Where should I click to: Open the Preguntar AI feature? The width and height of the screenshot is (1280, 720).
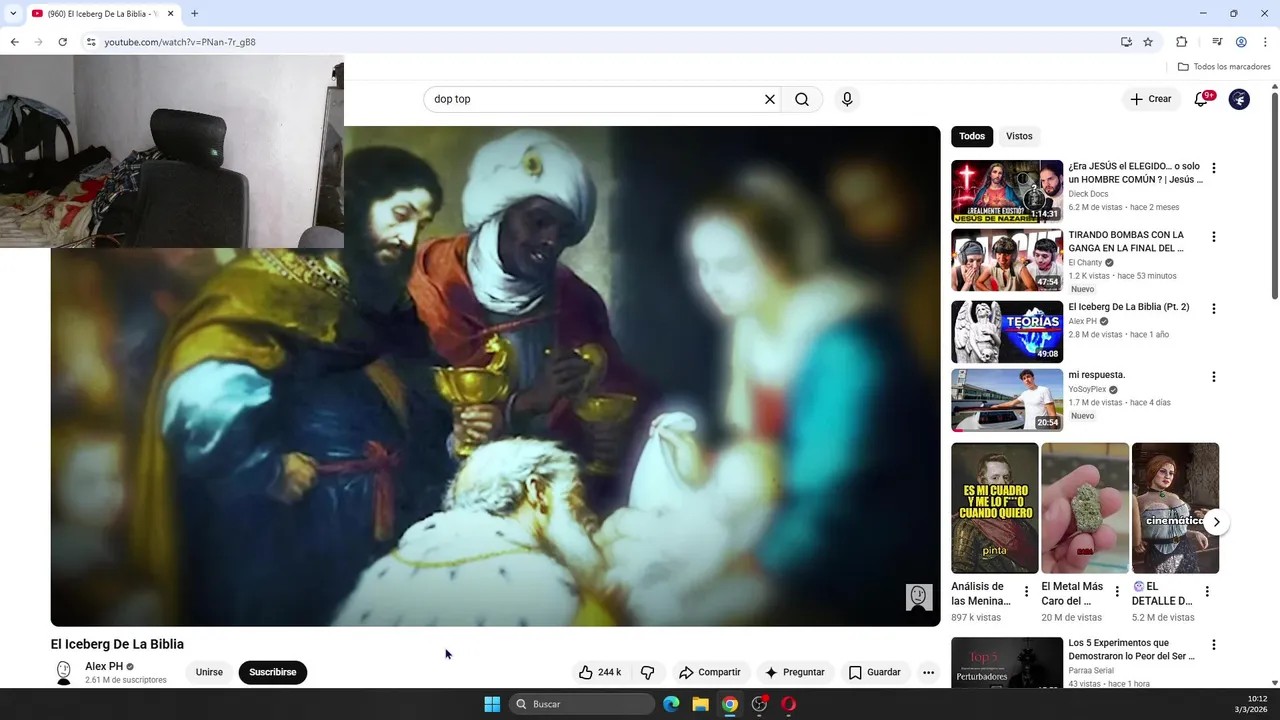(795, 672)
